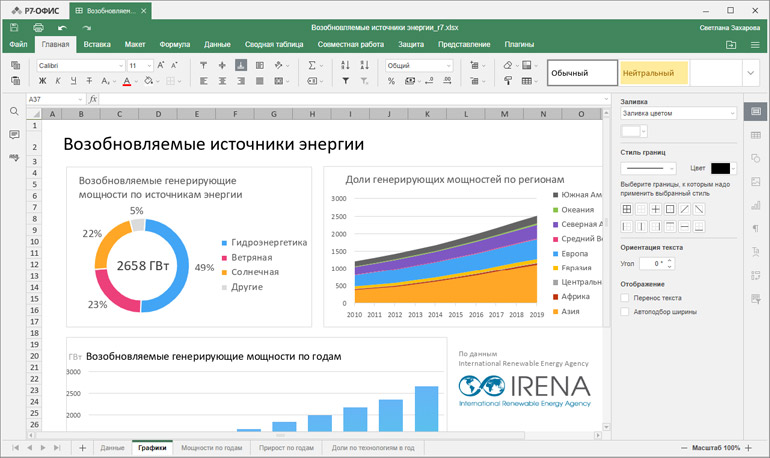Apply the Нейтральный cell style

tap(653, 73)
